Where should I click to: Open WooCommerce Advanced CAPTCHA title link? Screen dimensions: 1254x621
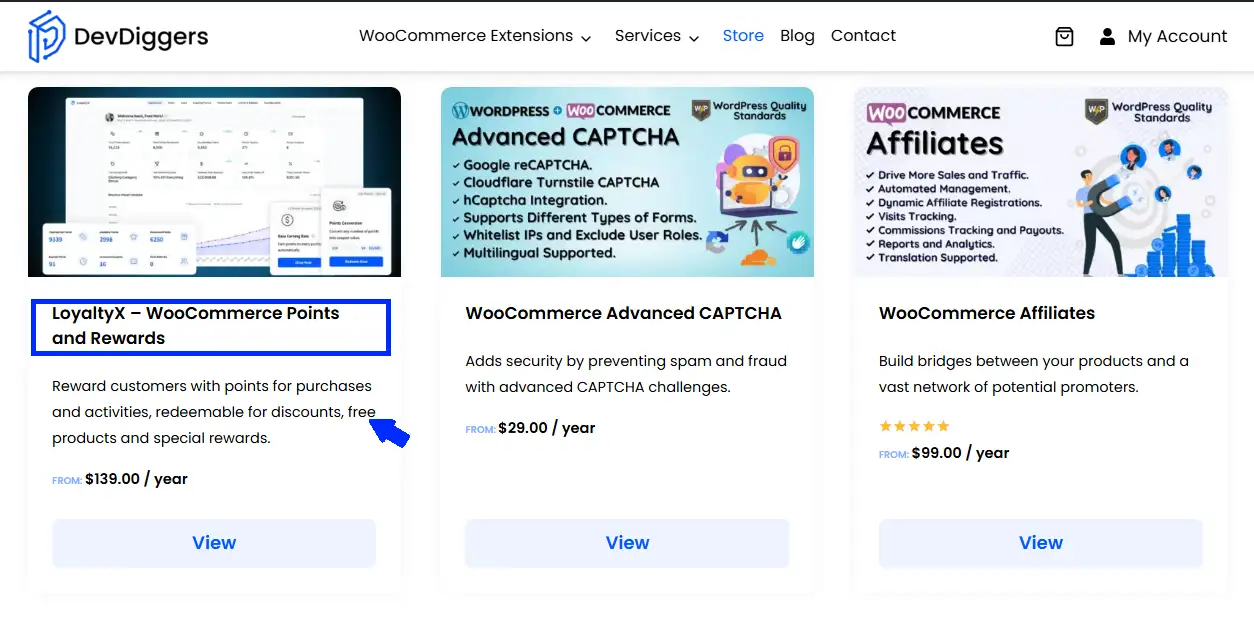pyautogui.click(x=623, y=313)
